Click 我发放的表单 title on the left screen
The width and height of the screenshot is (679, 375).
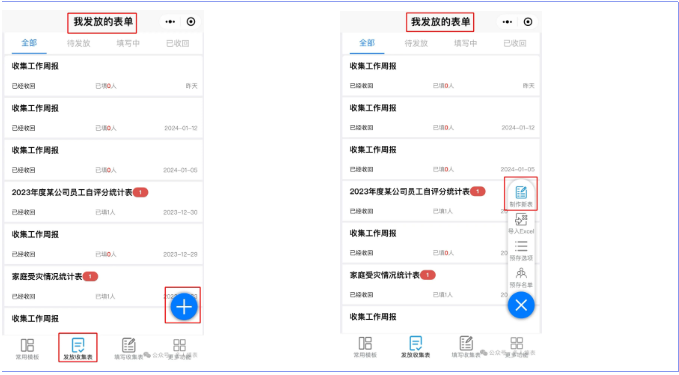coord(103,22)
